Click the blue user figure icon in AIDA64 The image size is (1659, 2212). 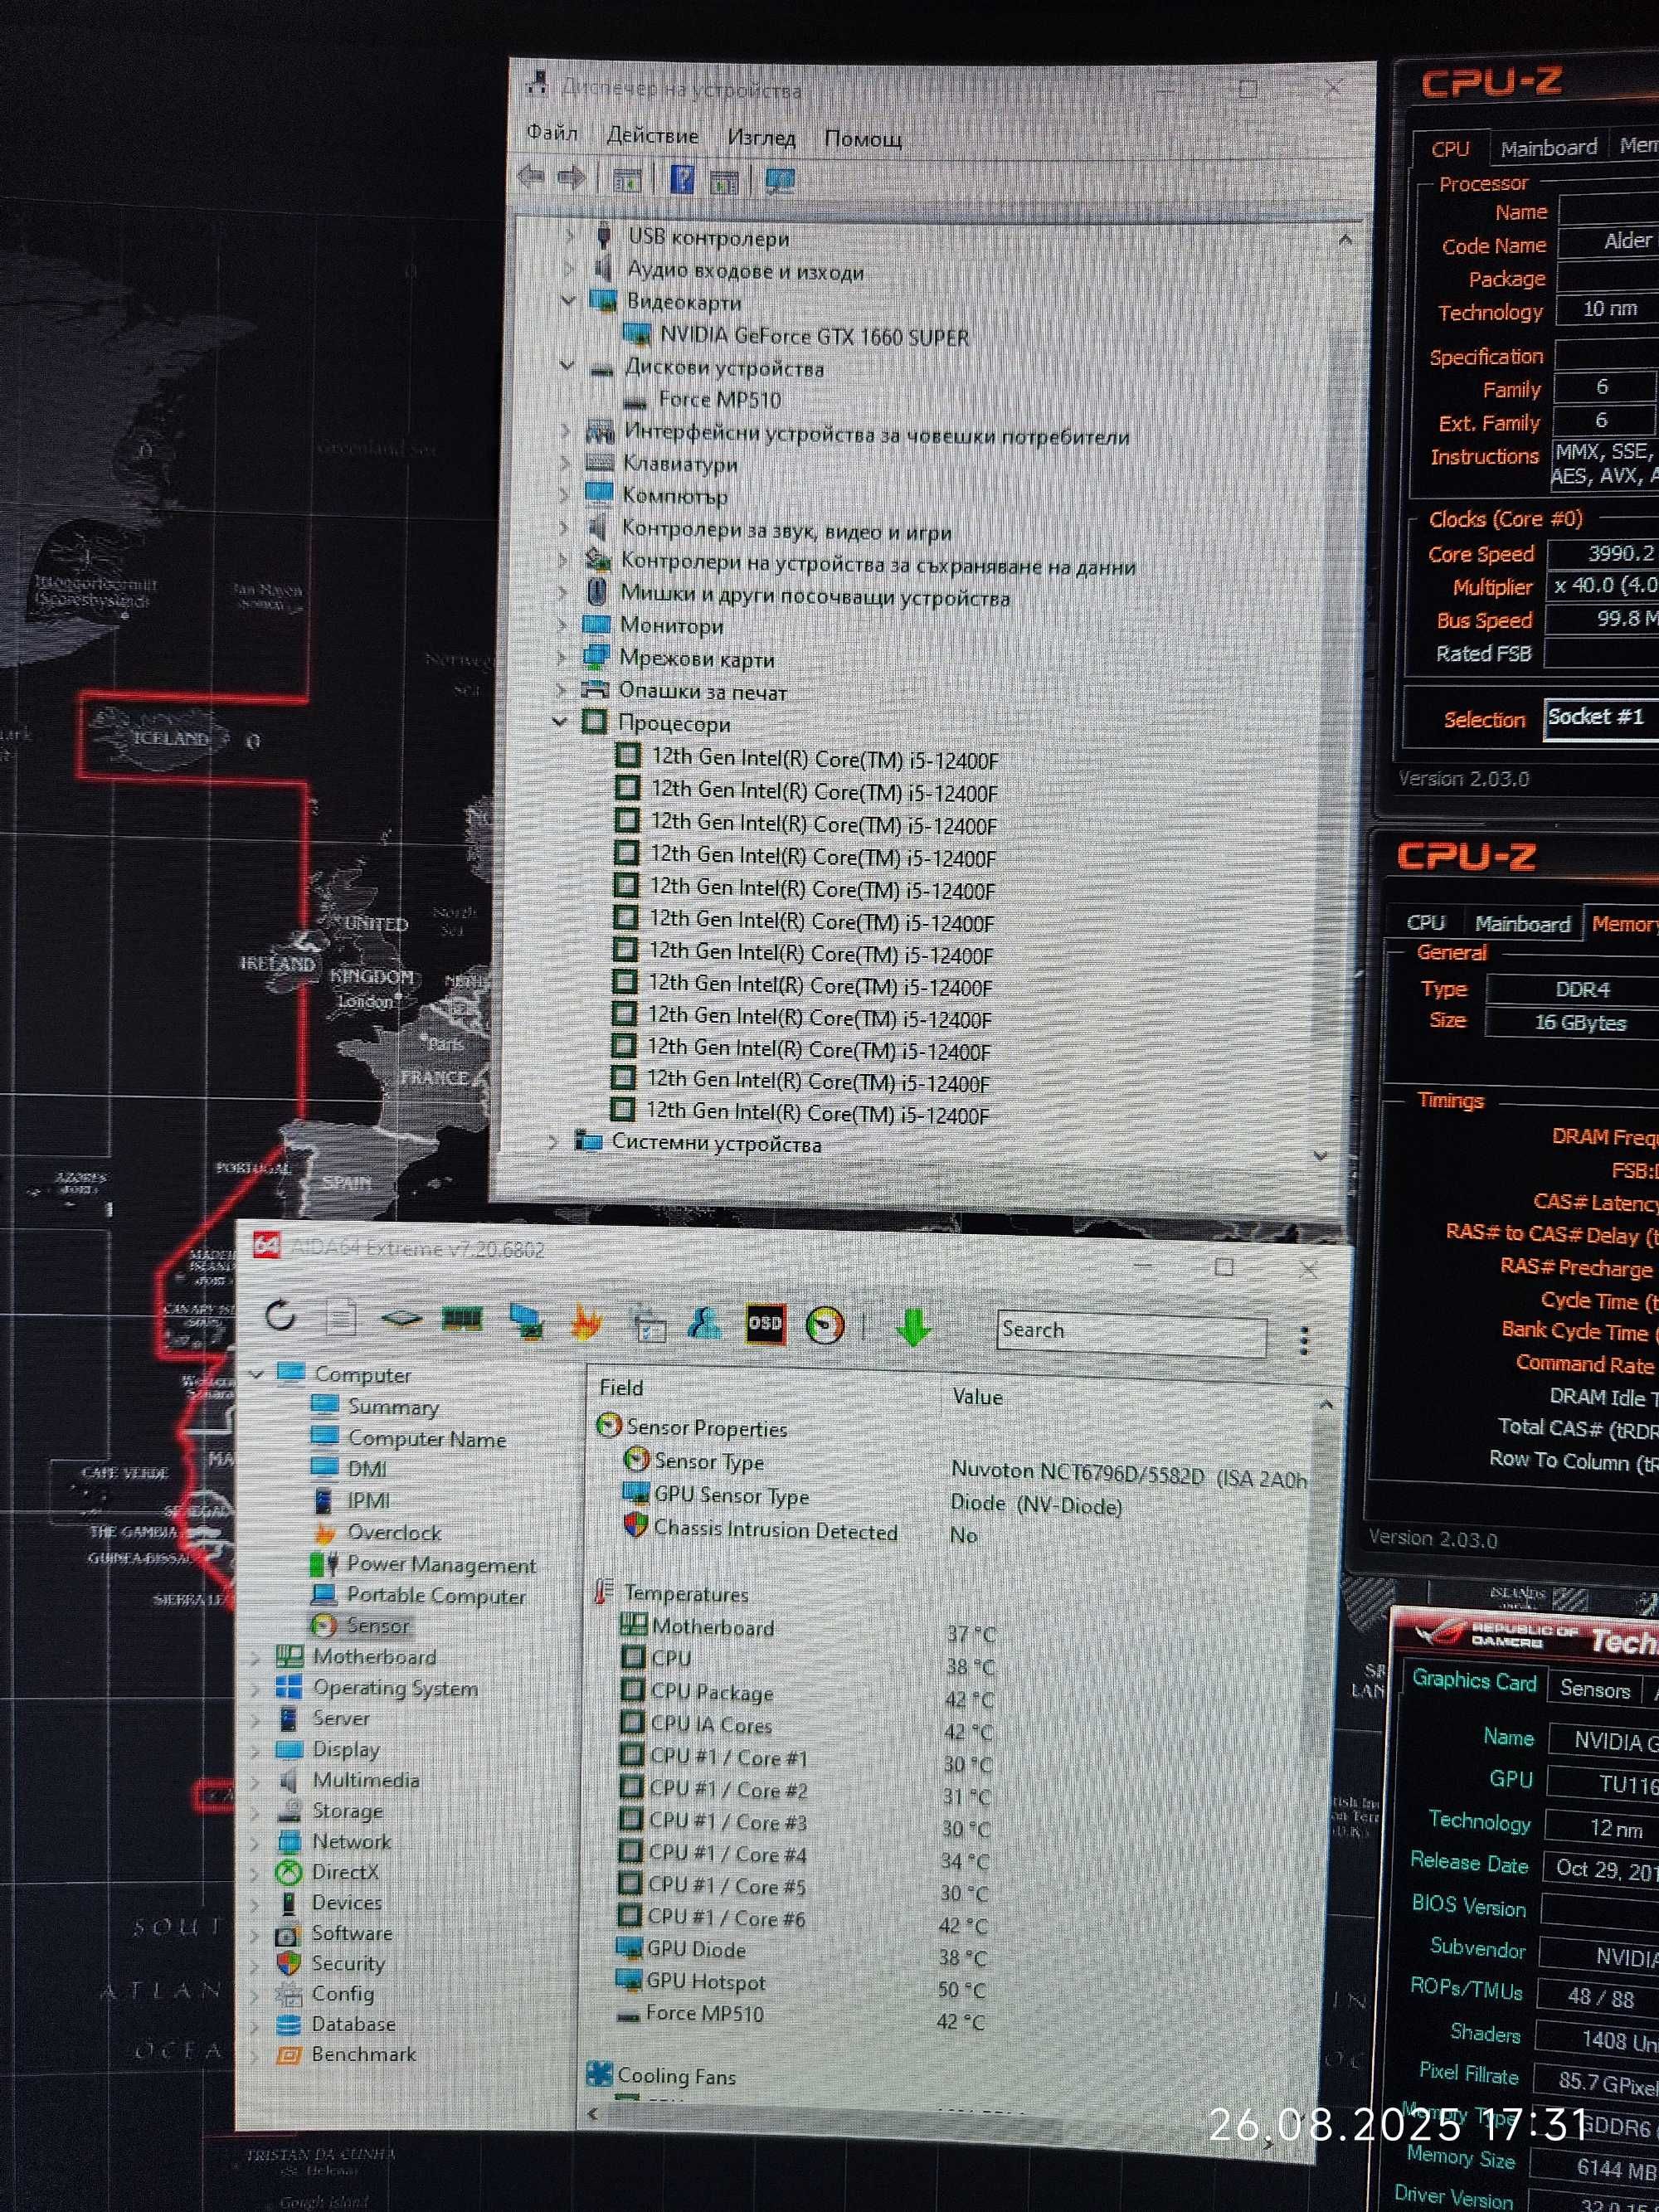click(x=705, y=1322)
